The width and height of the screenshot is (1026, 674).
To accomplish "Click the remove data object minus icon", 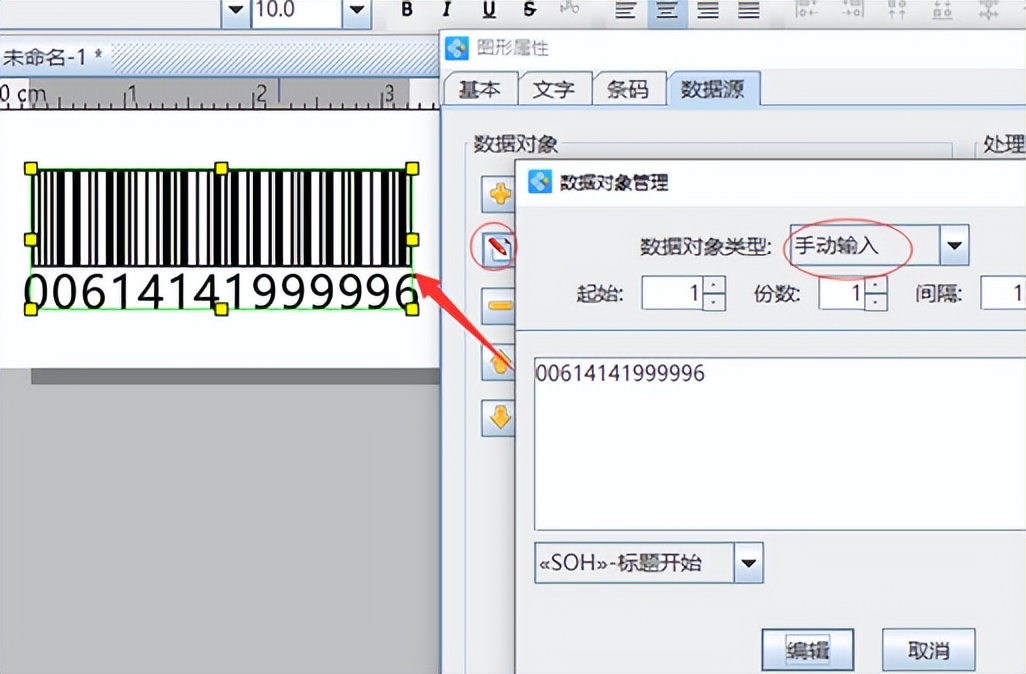I will click(499, 306).
